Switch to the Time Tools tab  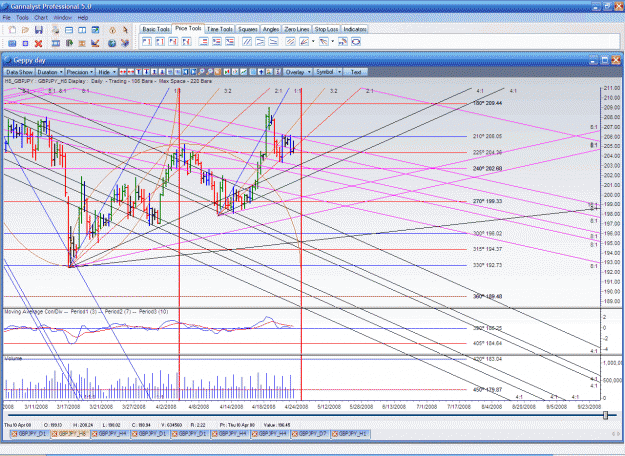point(220,29)
